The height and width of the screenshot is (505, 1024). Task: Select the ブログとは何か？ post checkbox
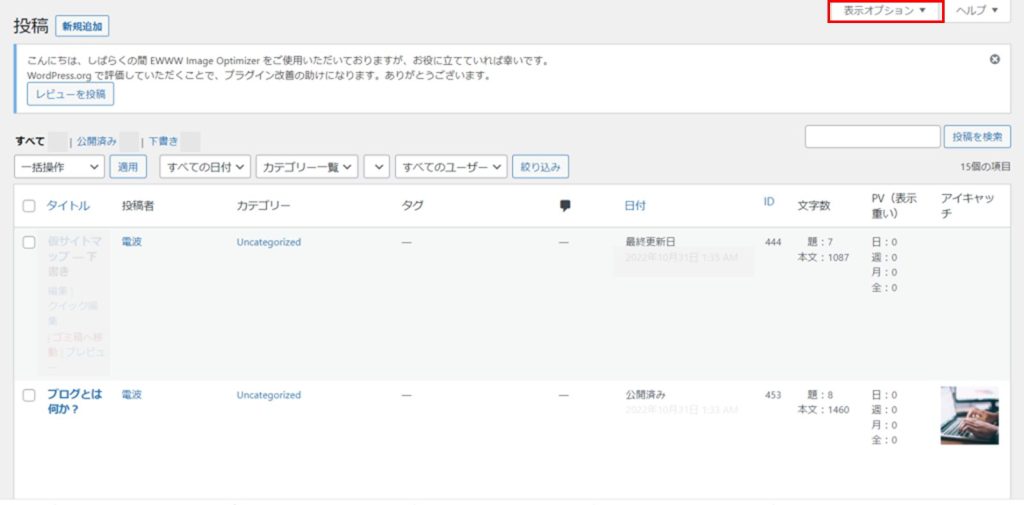point(29,395)
